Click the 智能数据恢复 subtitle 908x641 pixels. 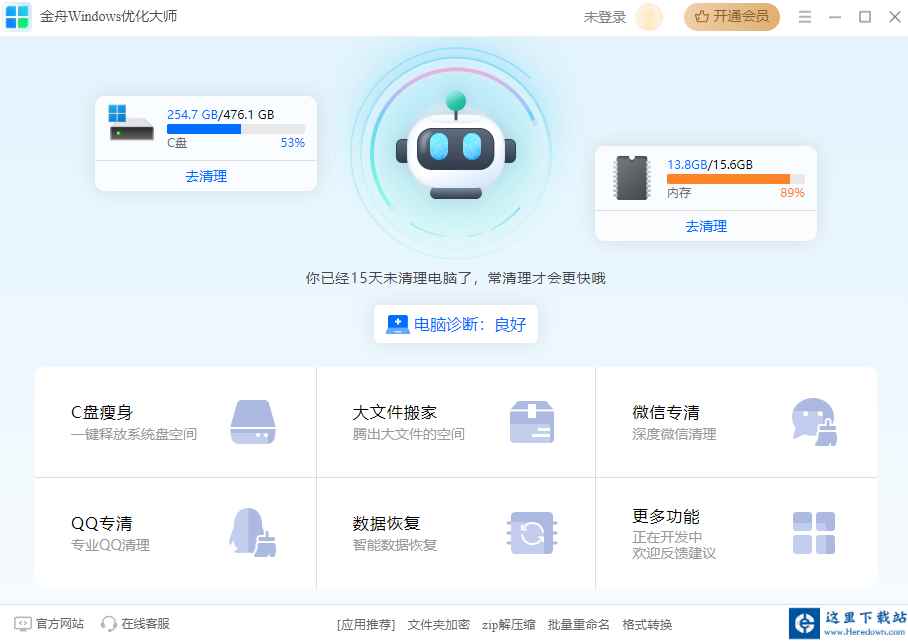(394, 545)
